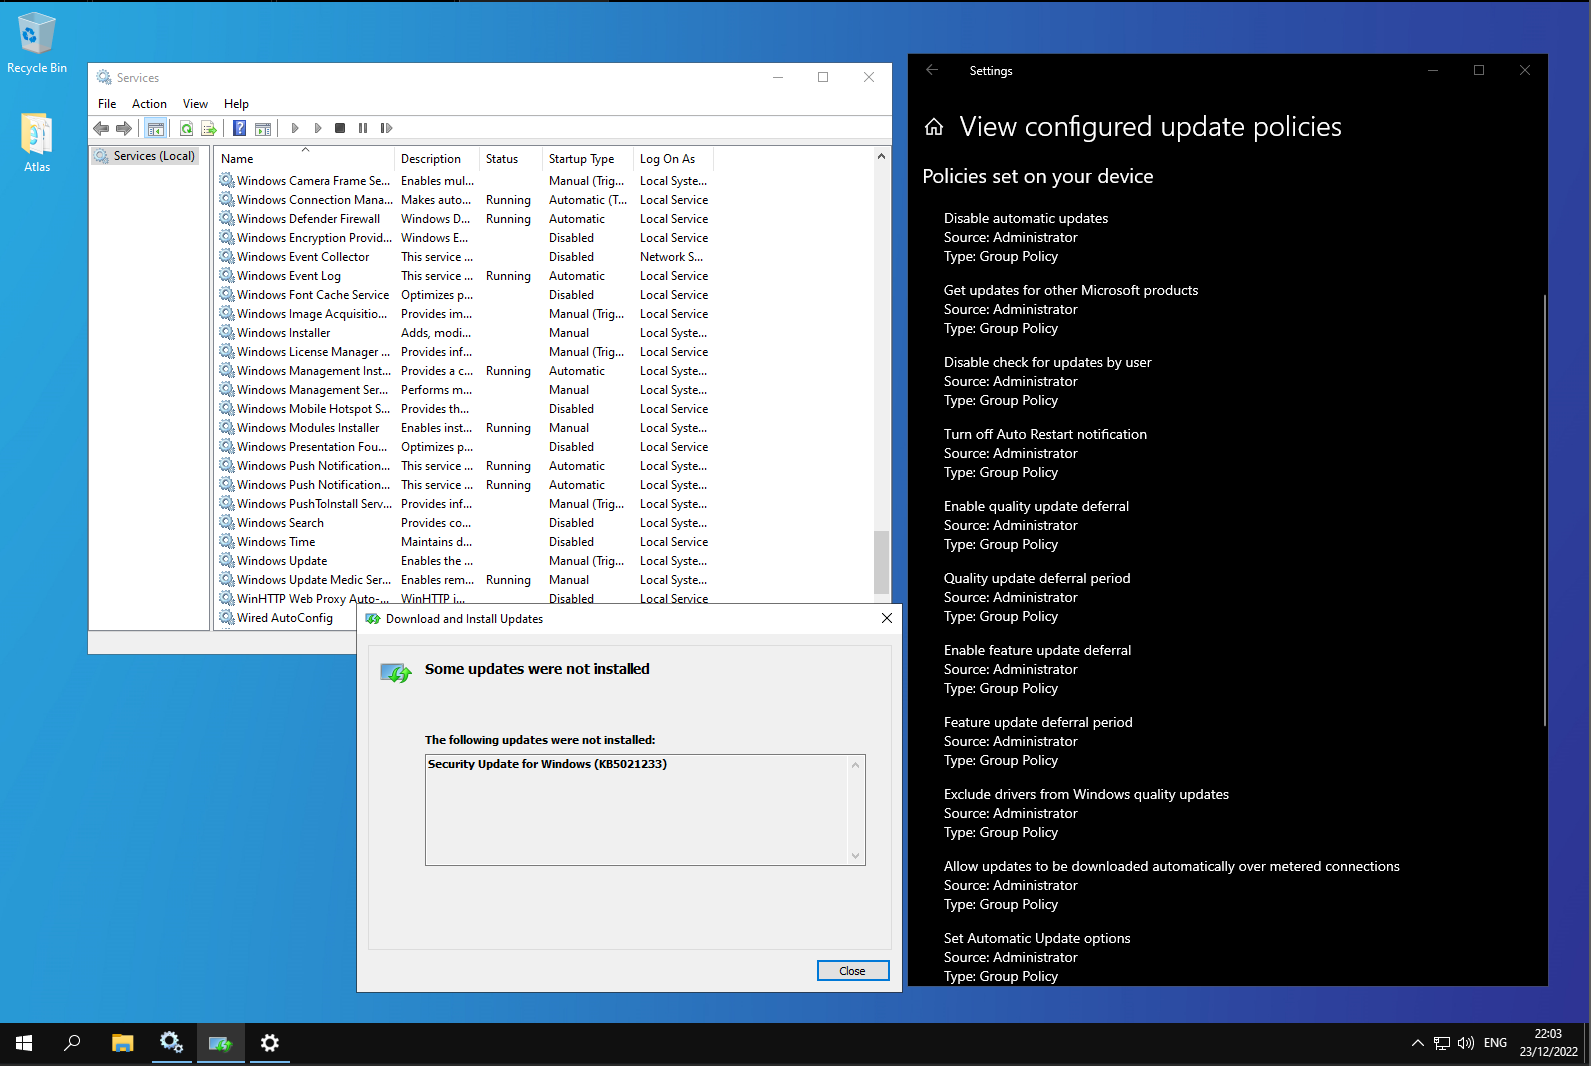
Task: Click the Back arrow in Services toolbar
Action: click(x=101, y=128)
